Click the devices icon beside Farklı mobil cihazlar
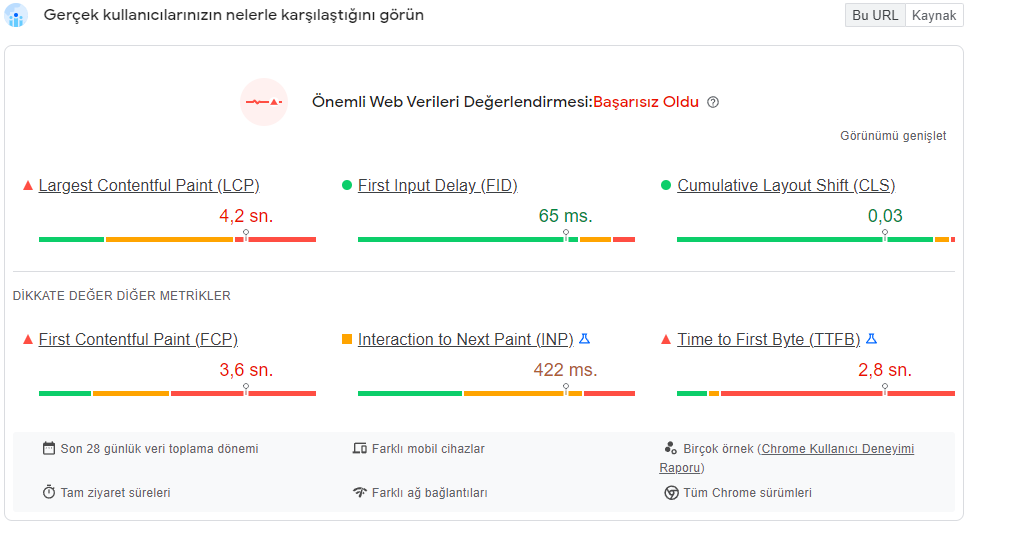The image size is (1027, 537). [x=360, y=449]
